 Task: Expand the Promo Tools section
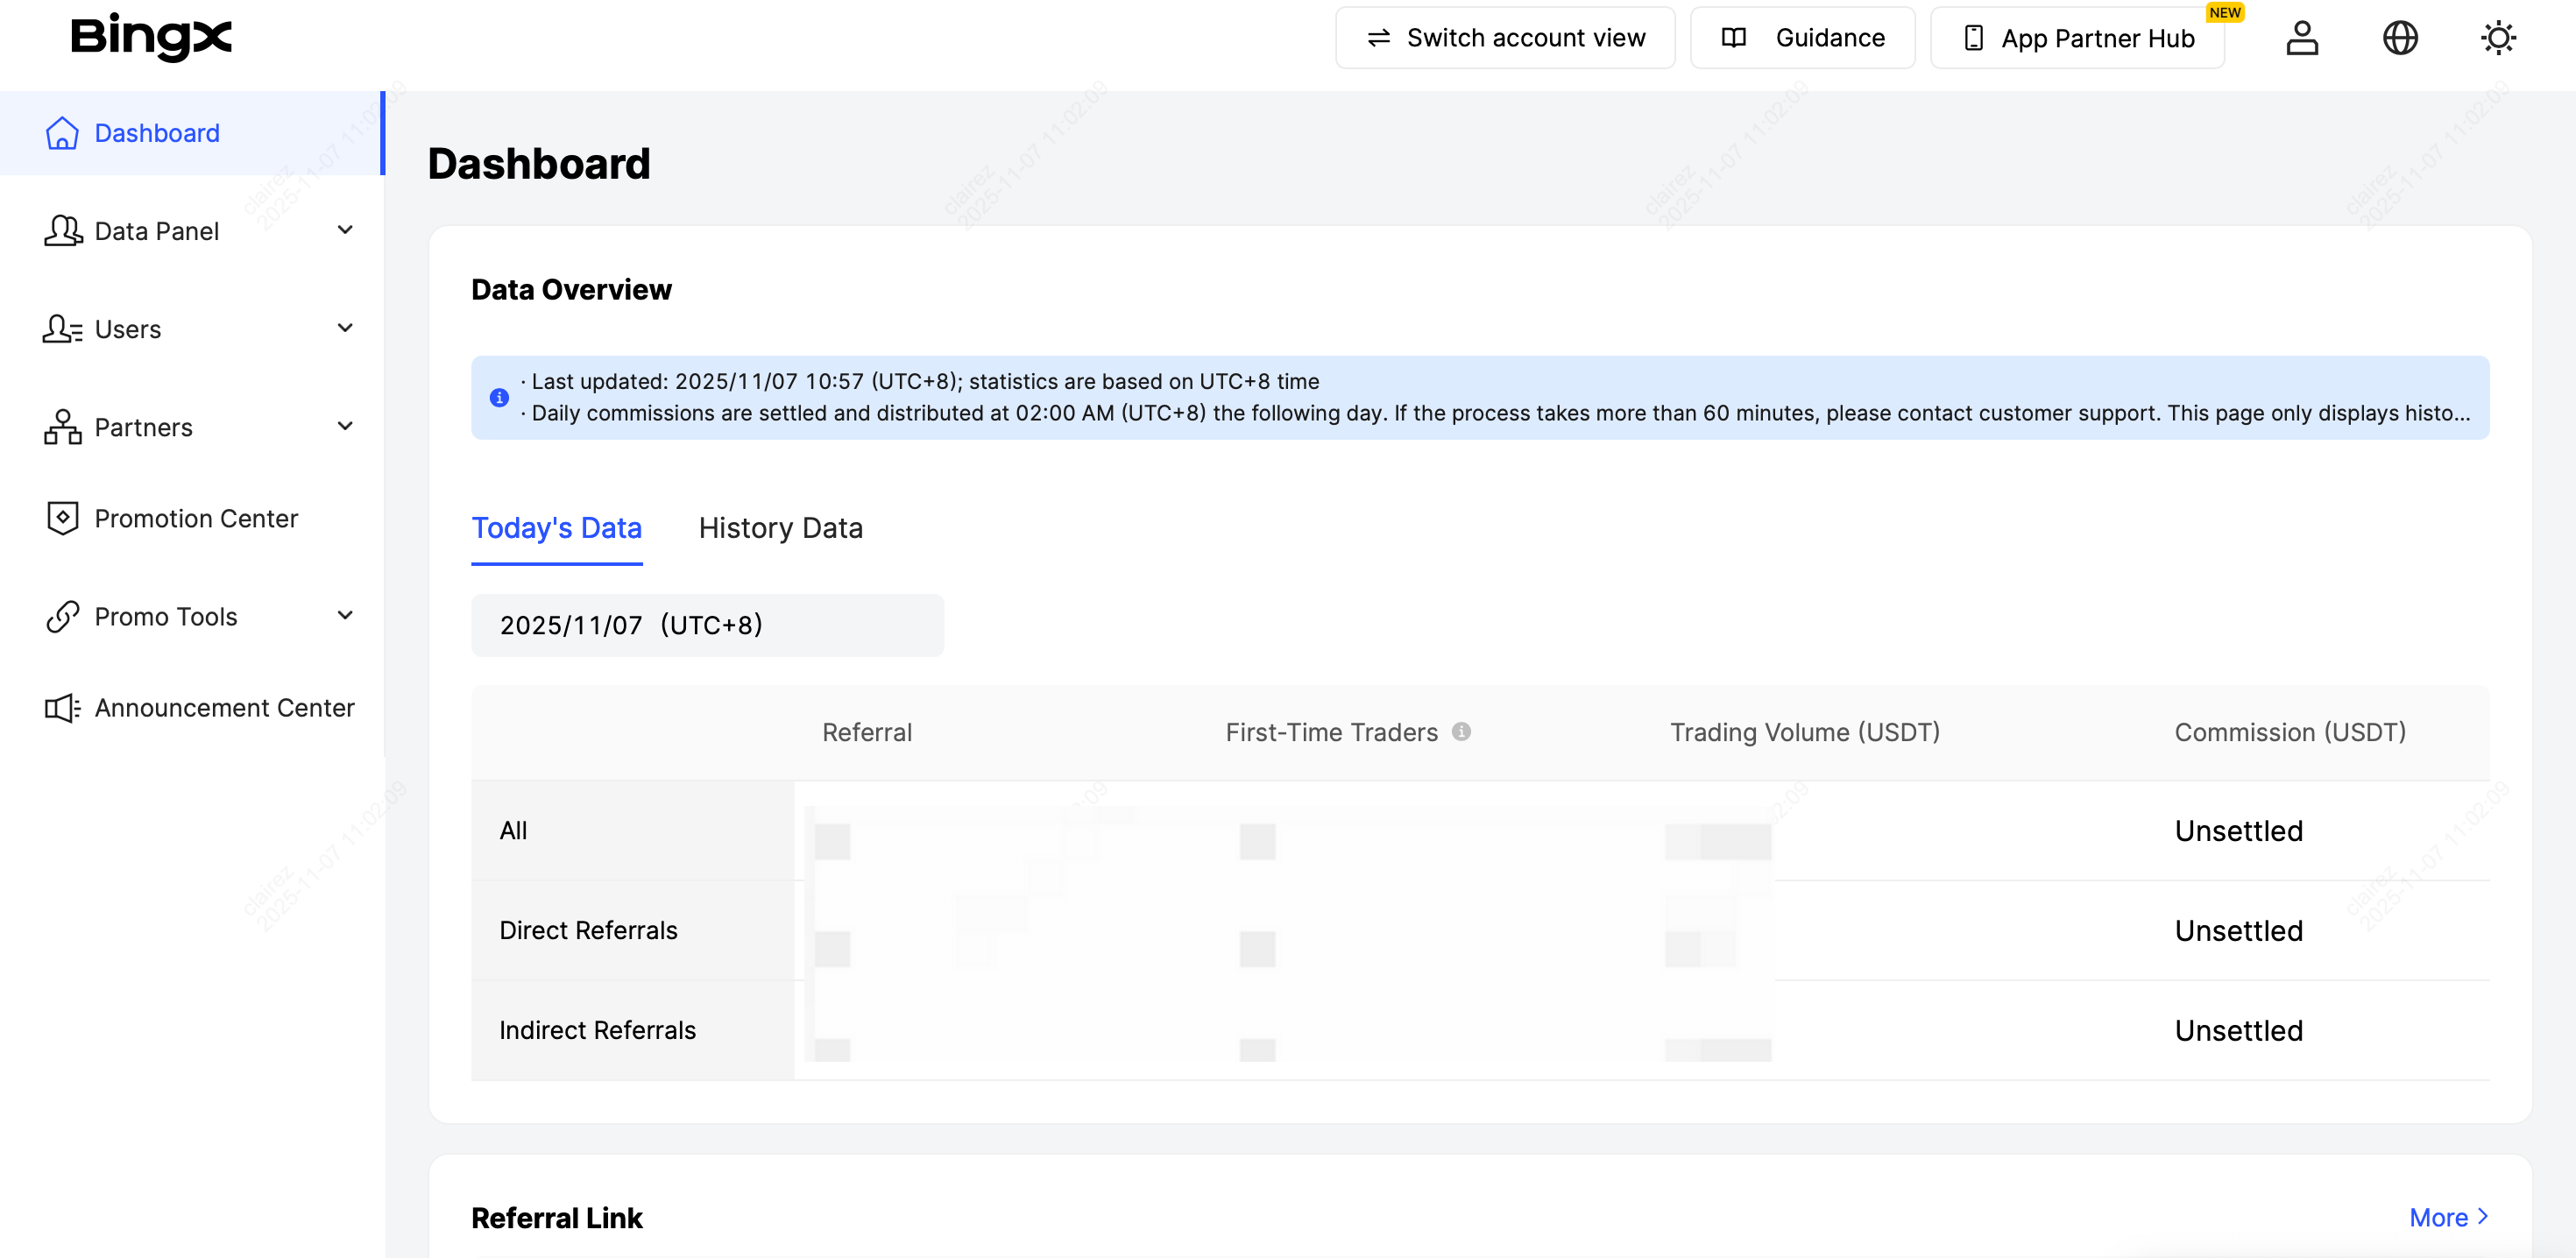(x=345, y=615)
